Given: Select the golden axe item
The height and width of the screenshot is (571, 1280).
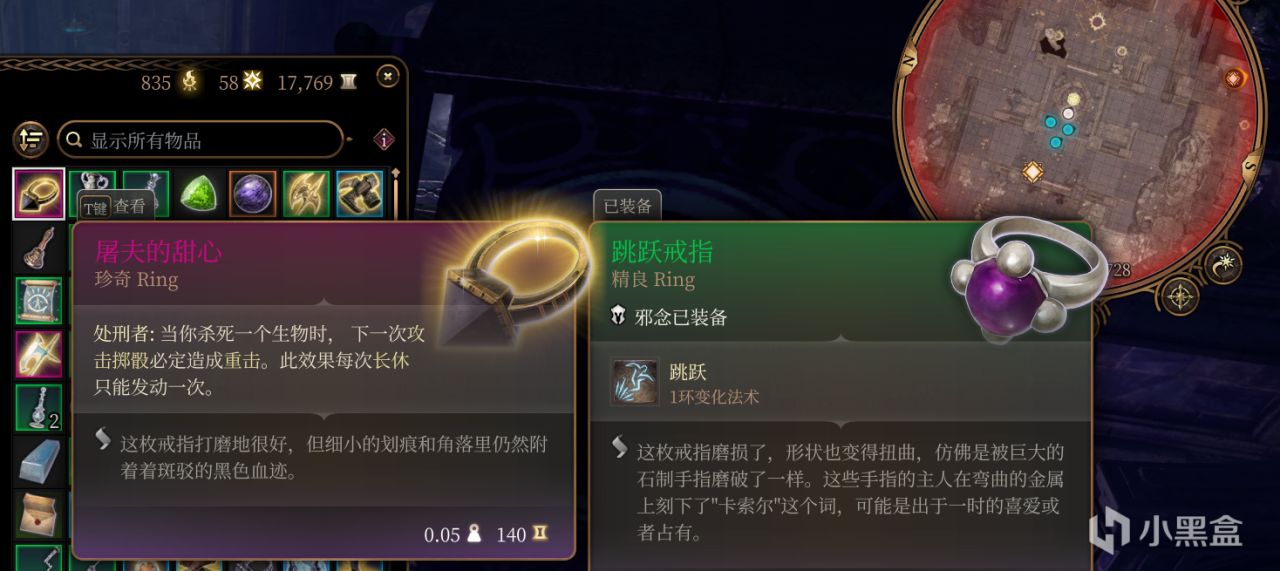Looking at the screenshot, I should (306, 194).
